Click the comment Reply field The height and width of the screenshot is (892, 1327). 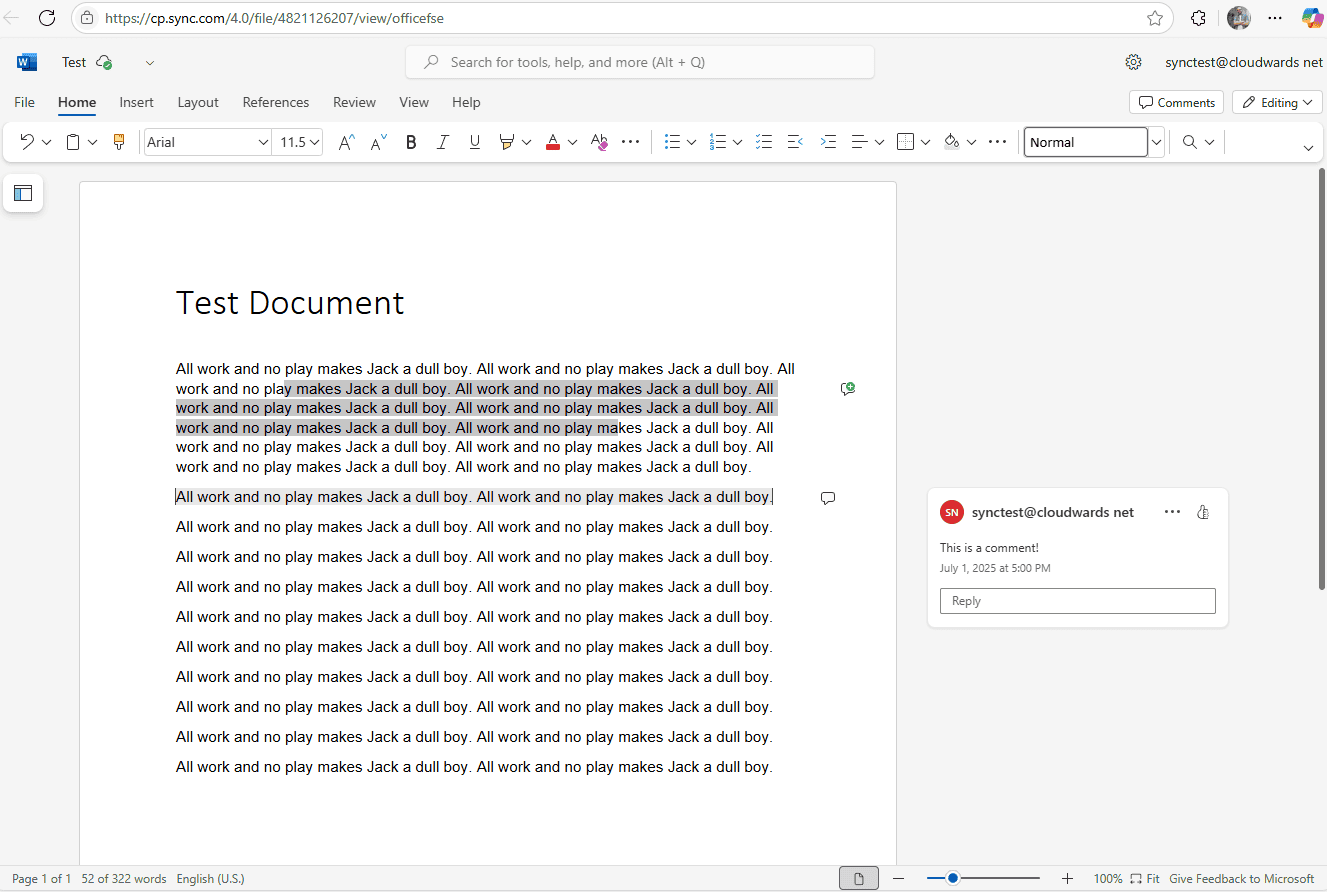1077,601
